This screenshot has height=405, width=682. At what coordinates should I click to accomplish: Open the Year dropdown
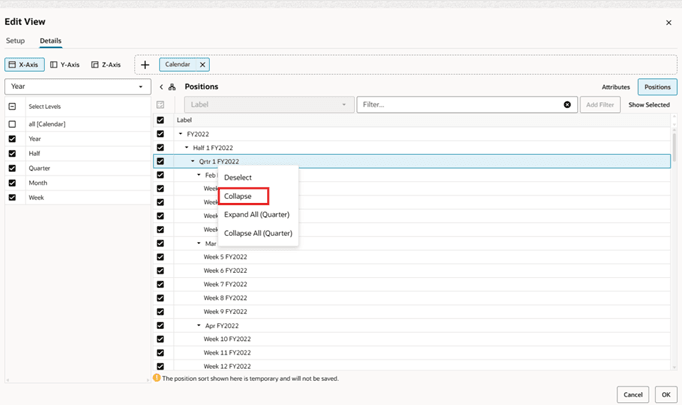click(78, 87)
